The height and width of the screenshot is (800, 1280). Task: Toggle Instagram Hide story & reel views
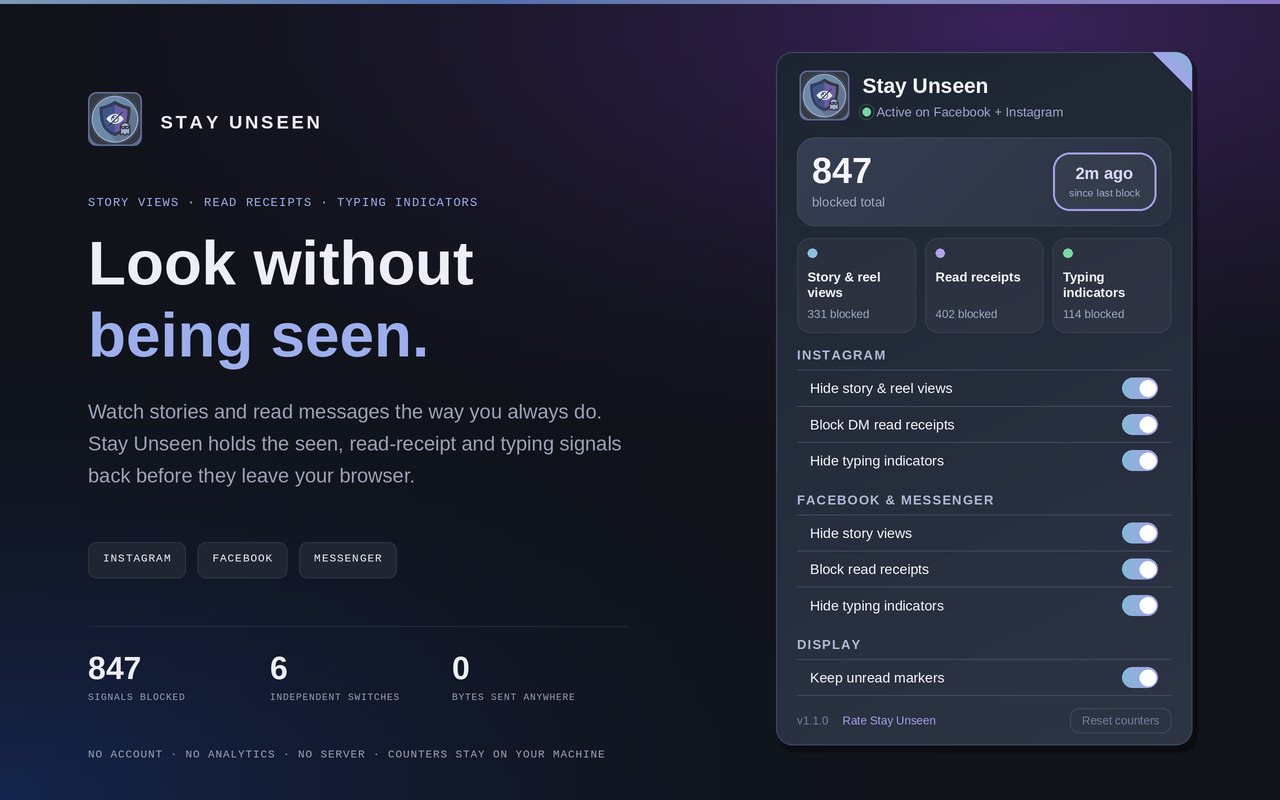[x=1140, y=388]
